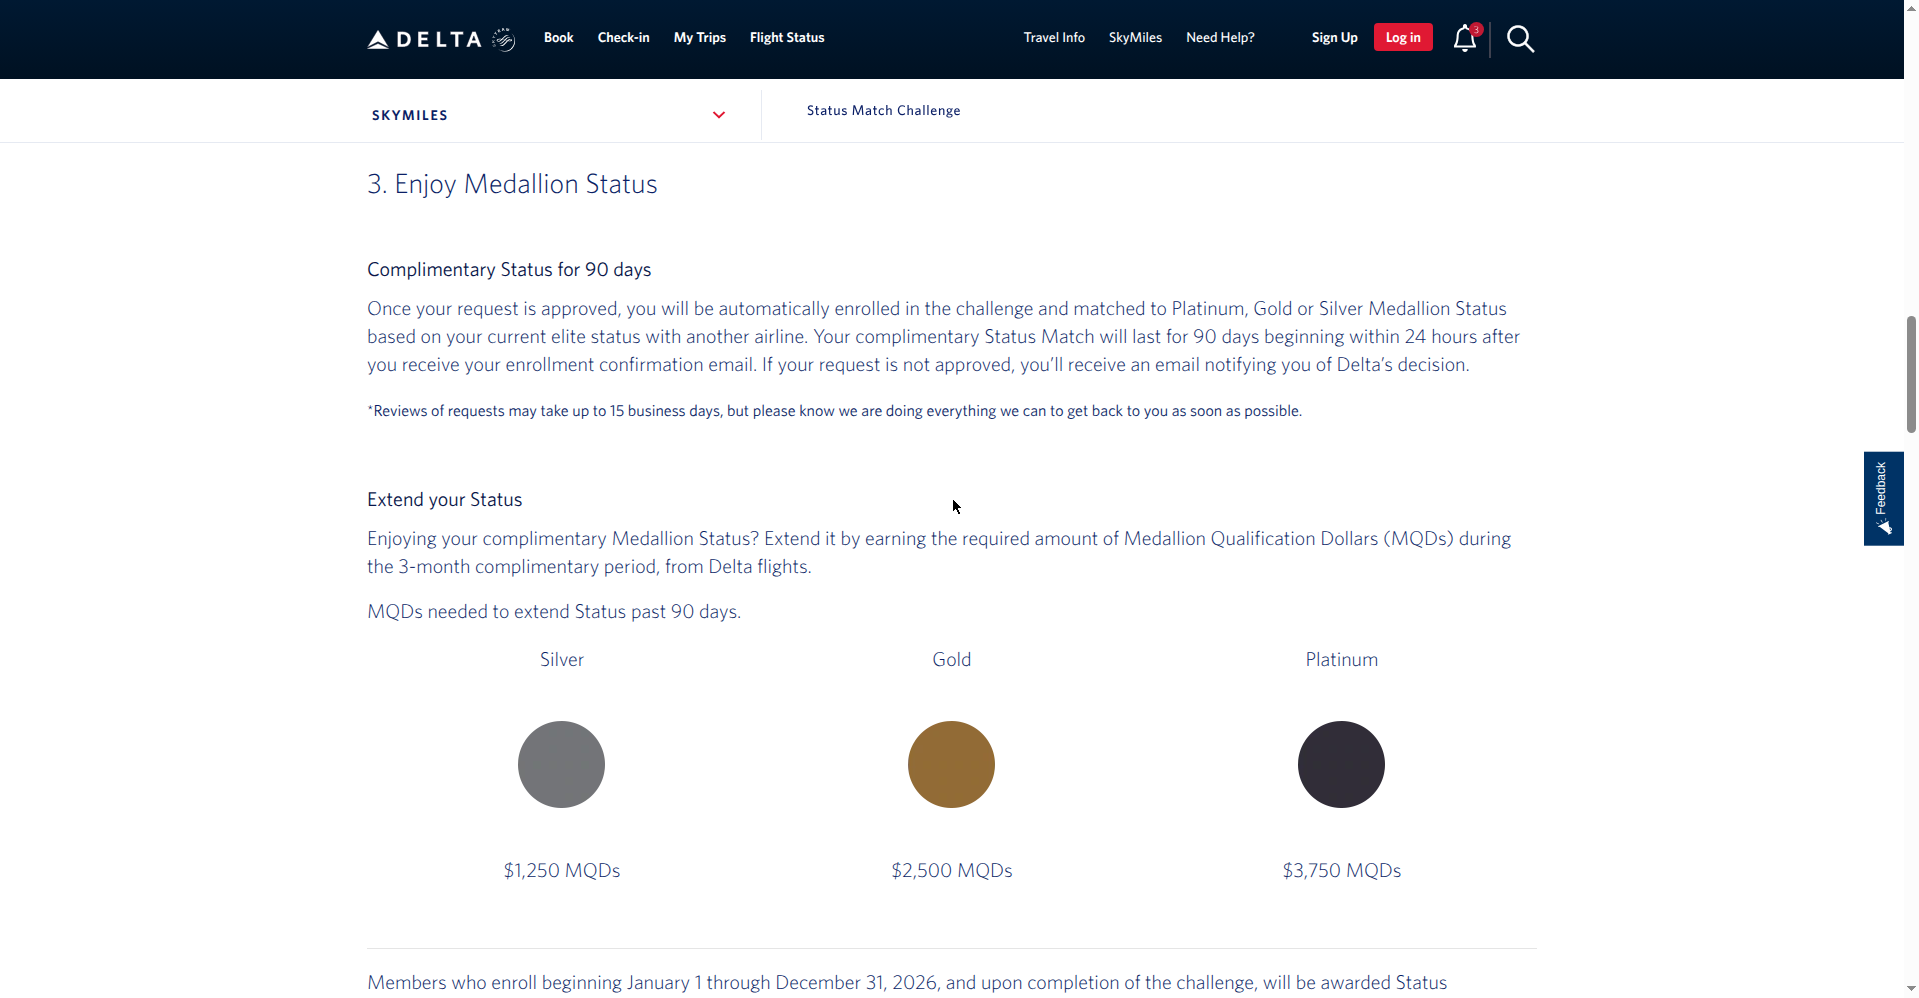1919x998 pixels.
Task: Click the Delta logo in header
Action: click(441, 39)
